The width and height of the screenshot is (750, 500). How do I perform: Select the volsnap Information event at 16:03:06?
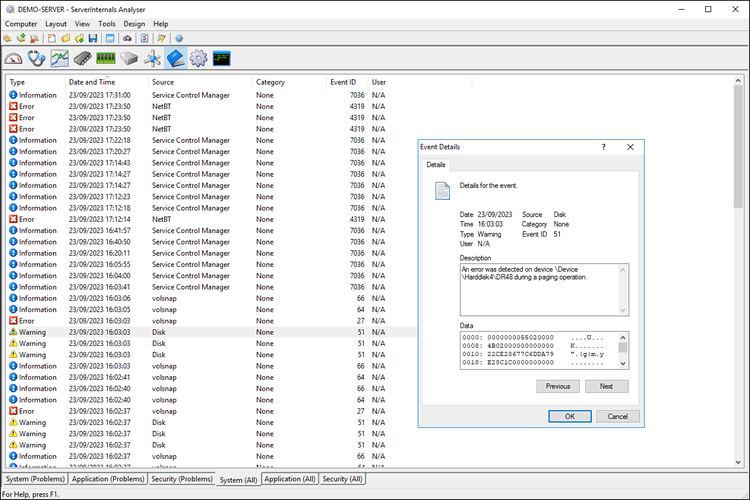click(x=212, y=299)
